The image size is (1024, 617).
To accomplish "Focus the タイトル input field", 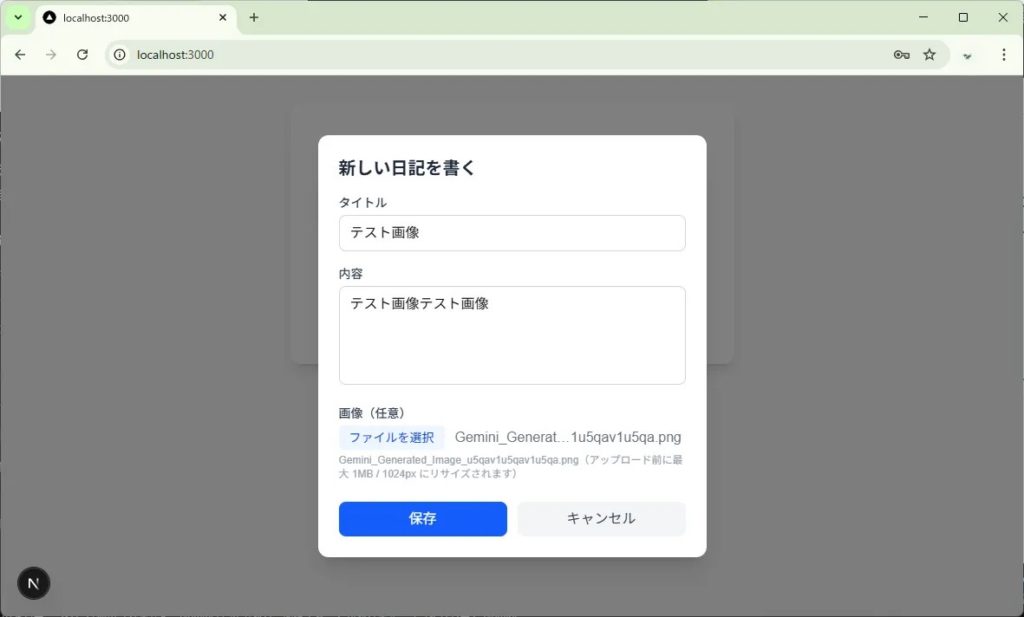I will point(512,233).
